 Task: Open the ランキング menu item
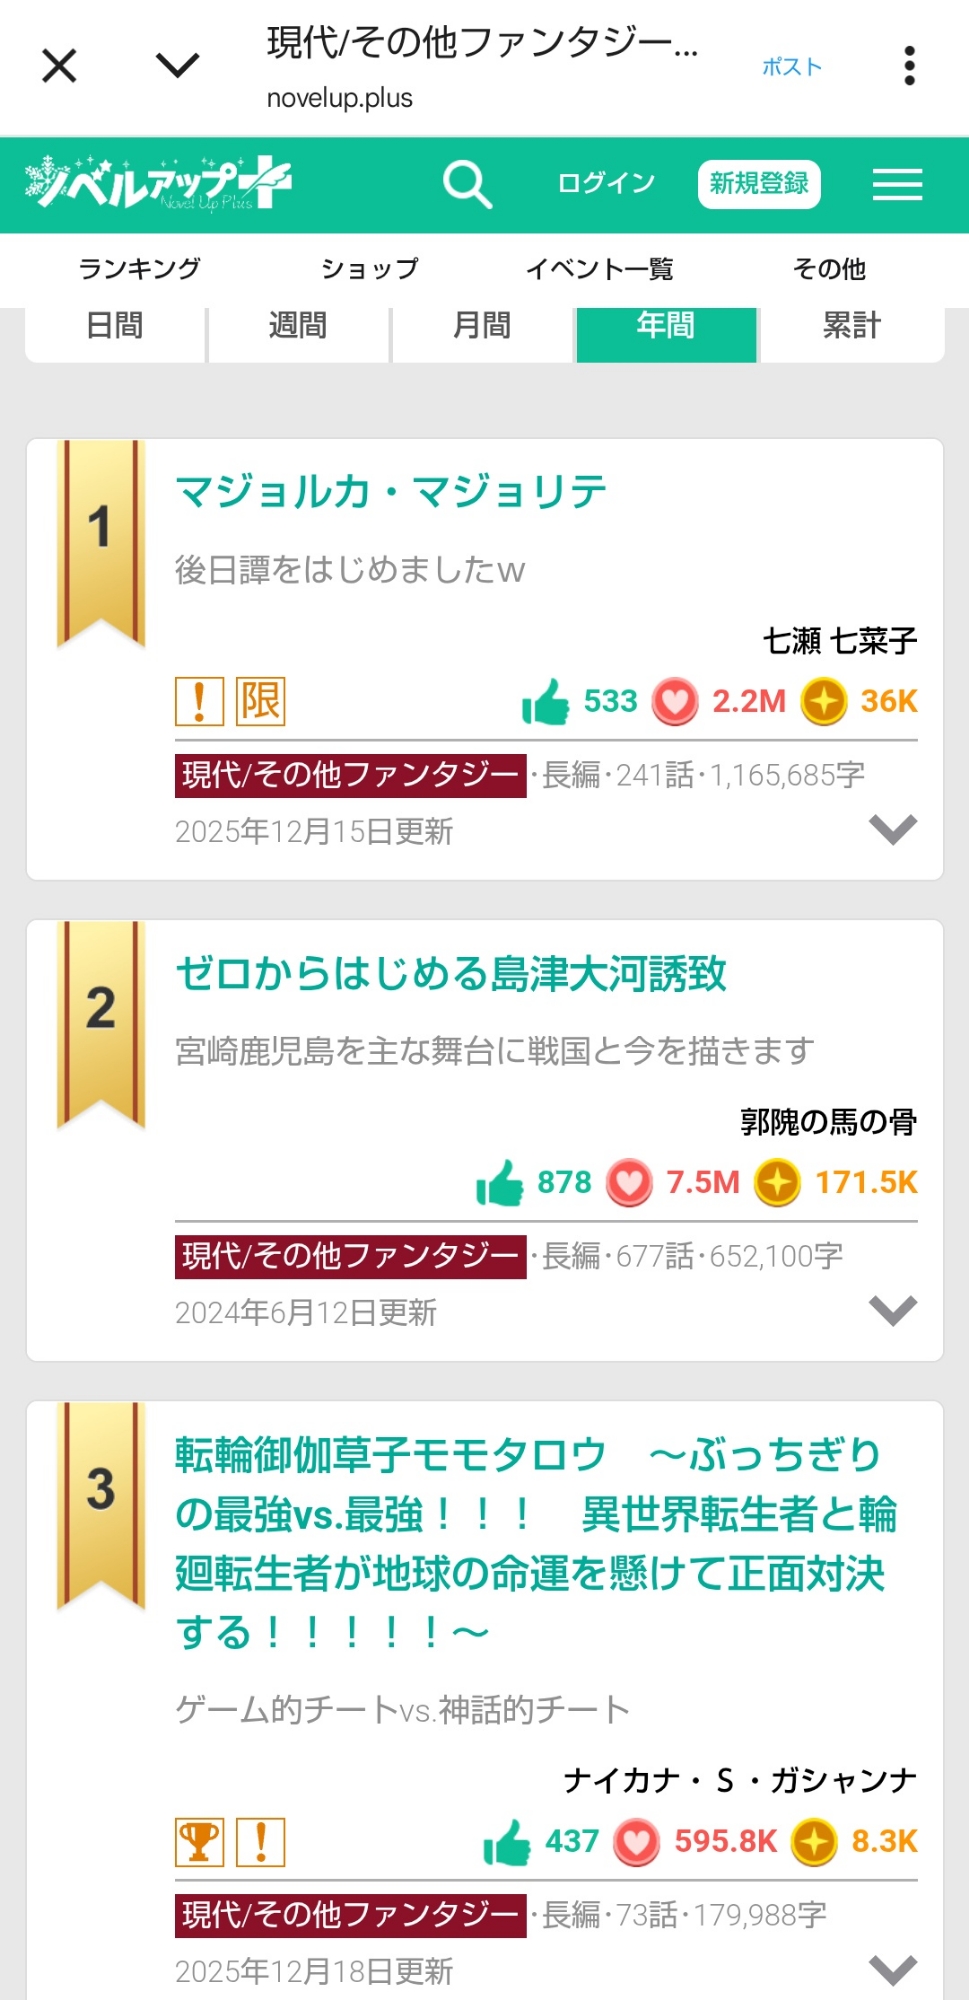[x=139, y=269]
